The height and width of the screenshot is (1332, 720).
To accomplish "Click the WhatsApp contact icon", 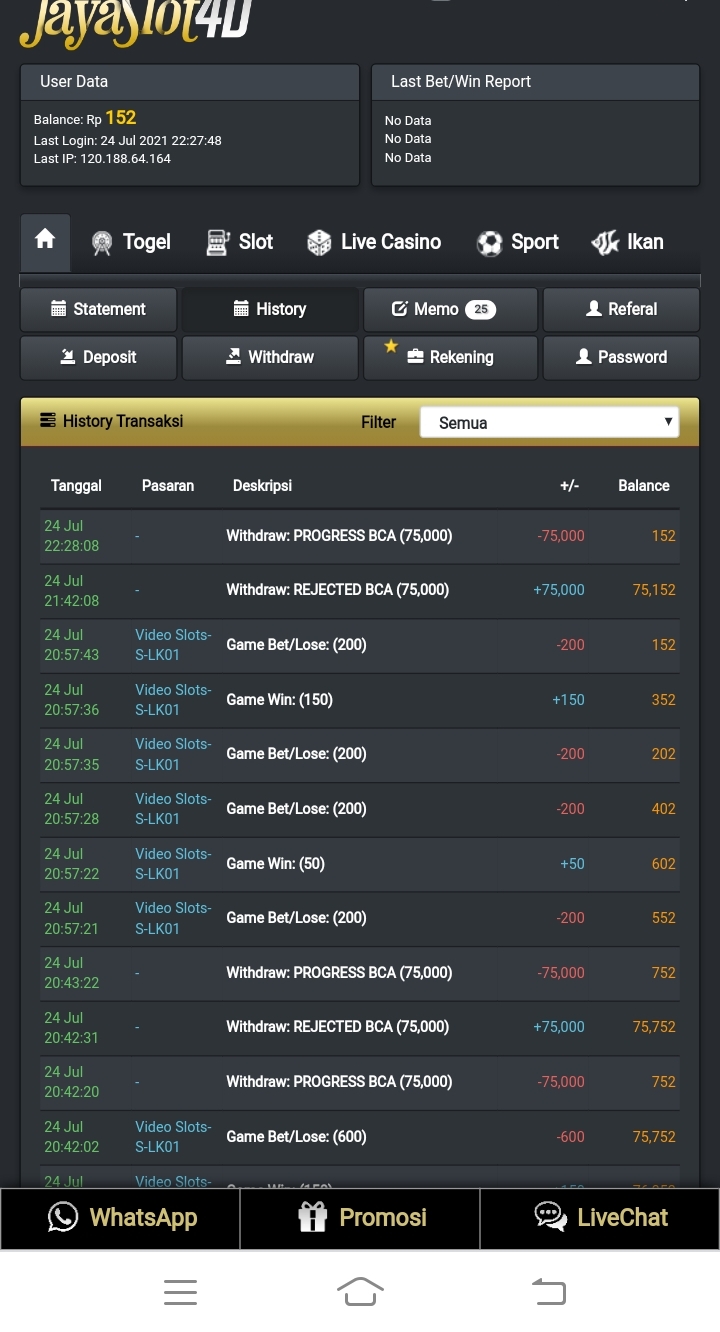I will pos(63,1217).
